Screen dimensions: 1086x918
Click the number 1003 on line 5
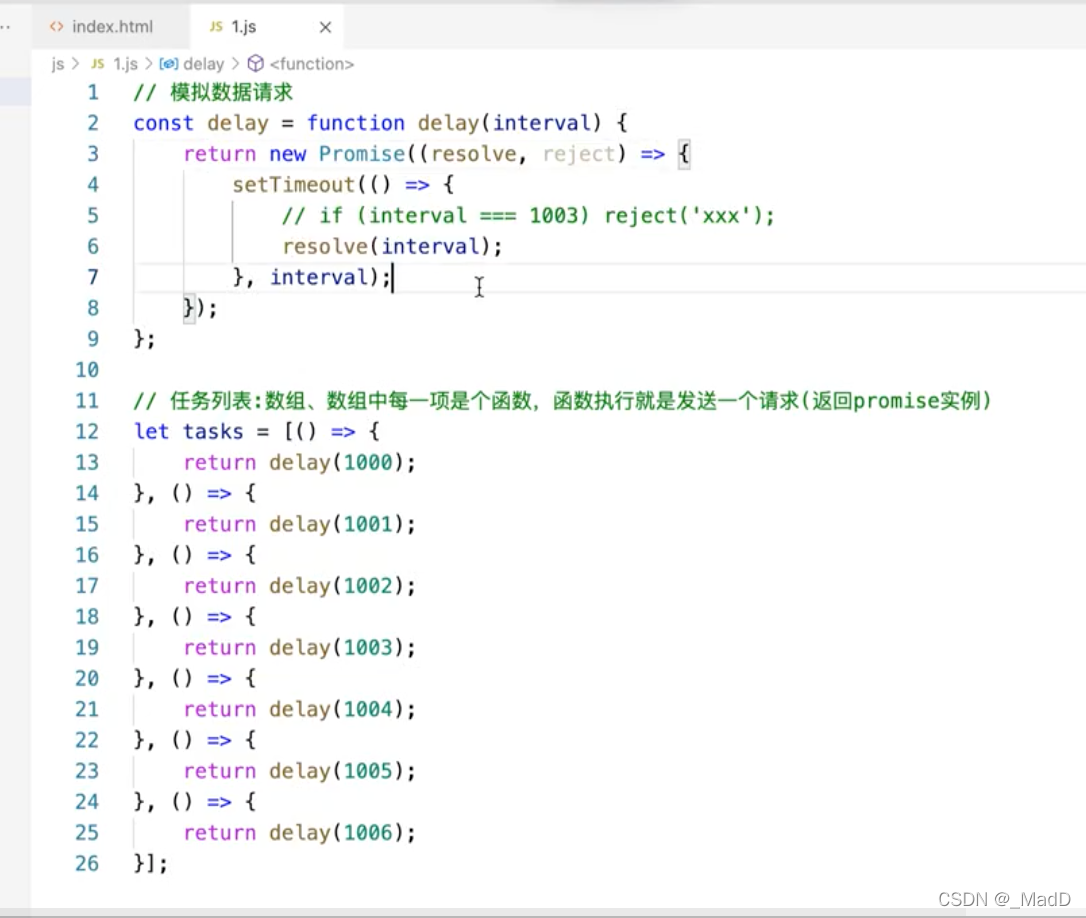[x=554, y=215]
